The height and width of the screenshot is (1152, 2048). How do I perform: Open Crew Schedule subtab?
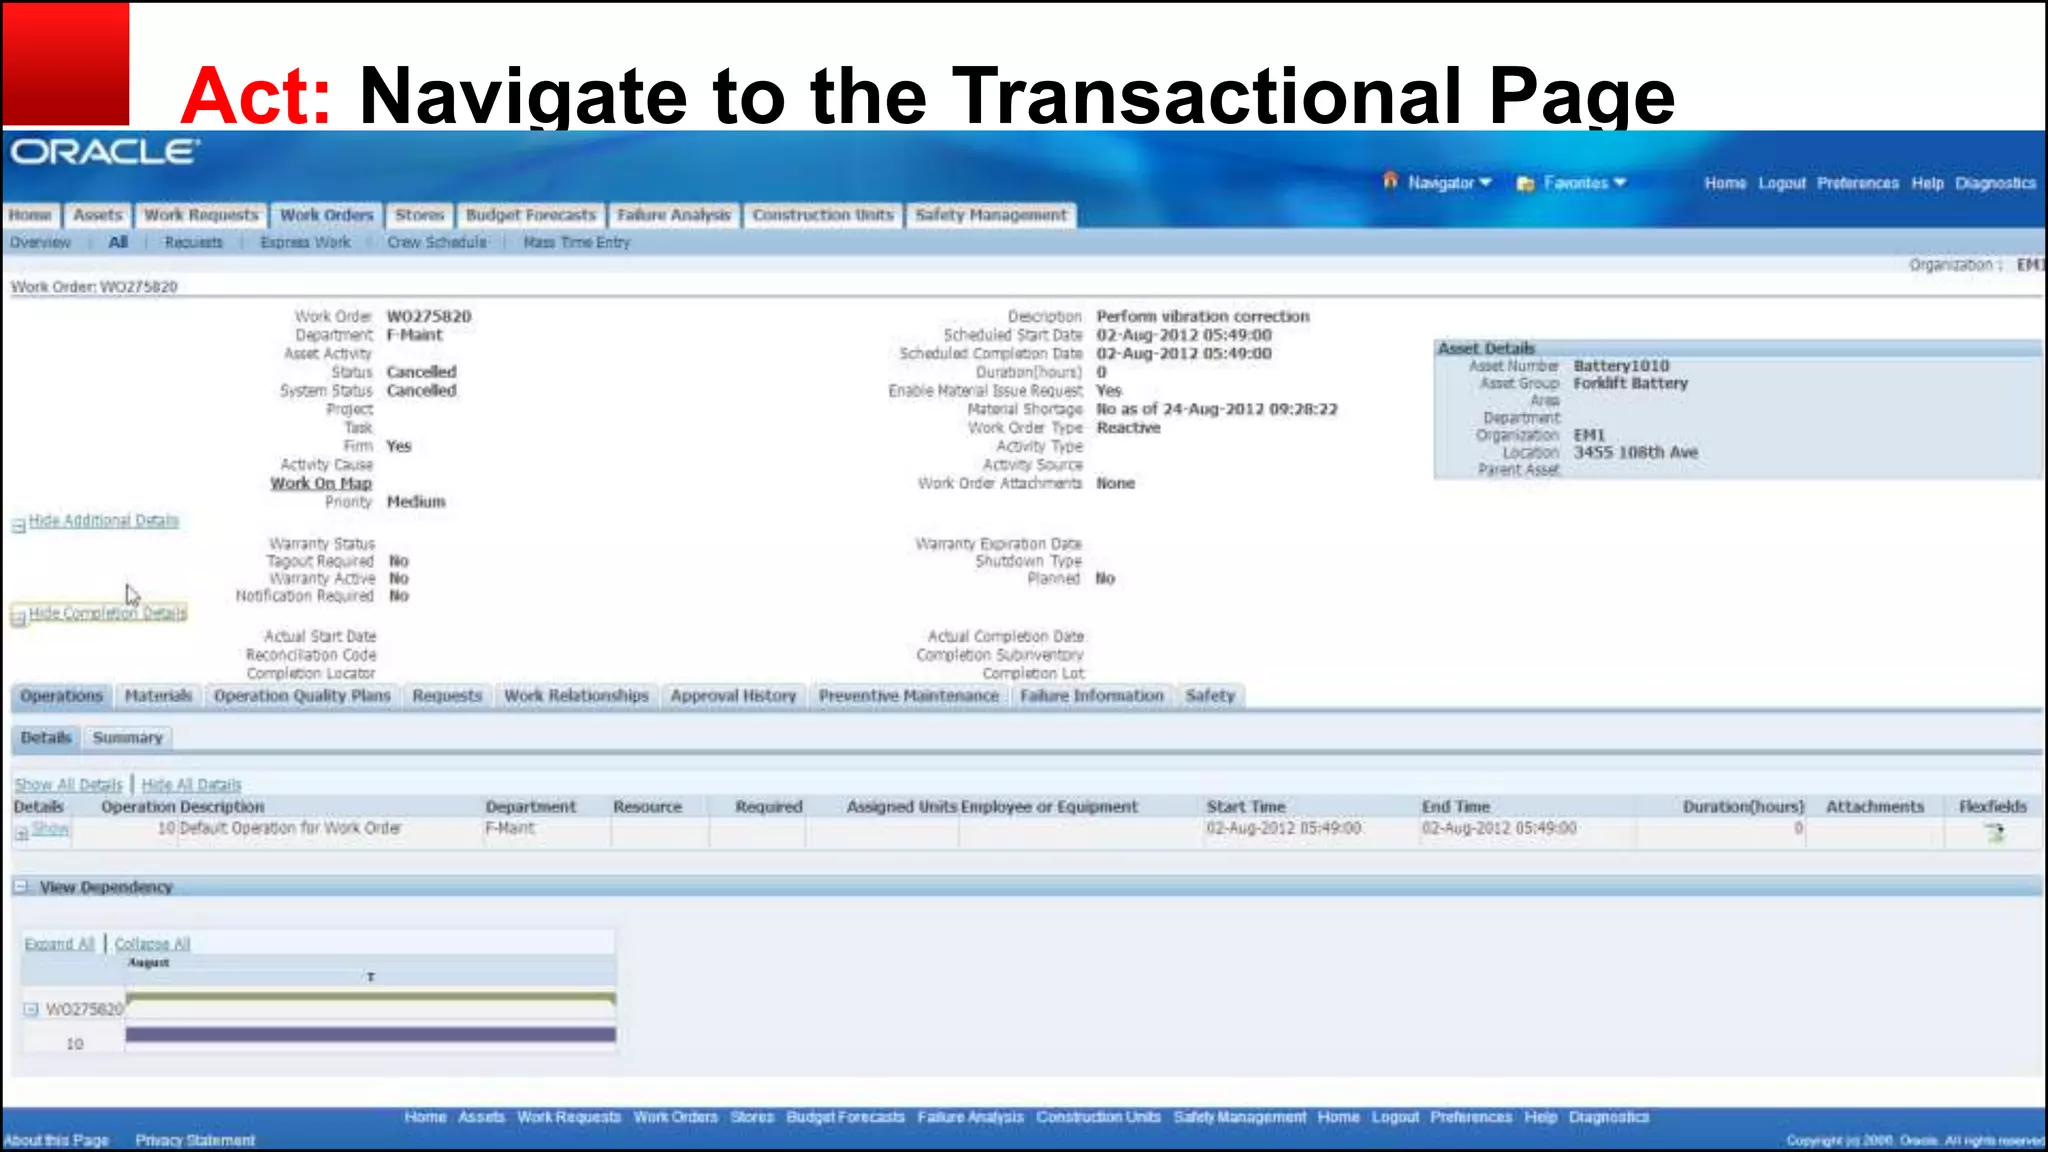click(437, 243)
